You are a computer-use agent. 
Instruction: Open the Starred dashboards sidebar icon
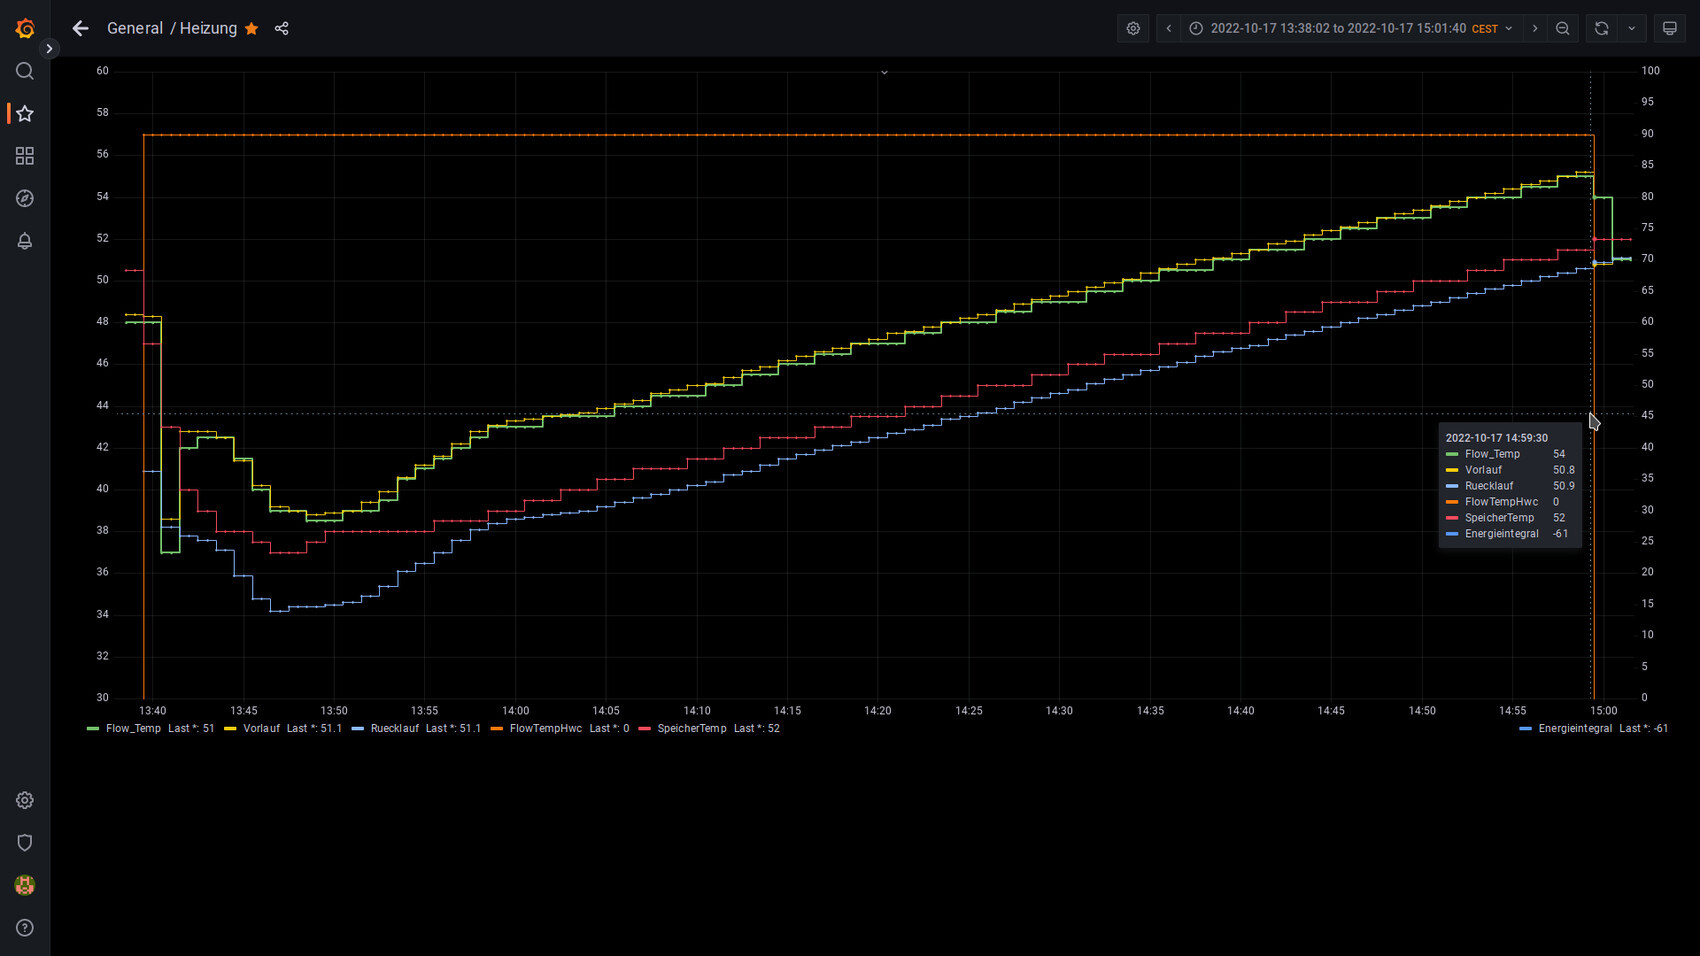25,114
